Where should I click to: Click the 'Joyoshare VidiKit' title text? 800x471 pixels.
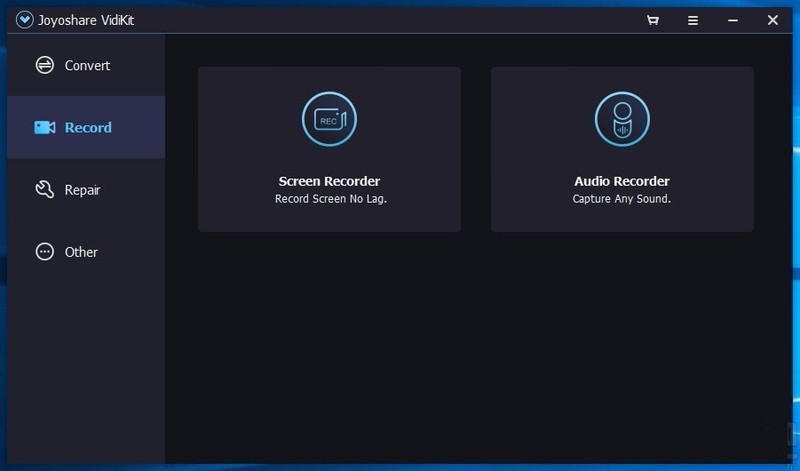coord(86,20)
